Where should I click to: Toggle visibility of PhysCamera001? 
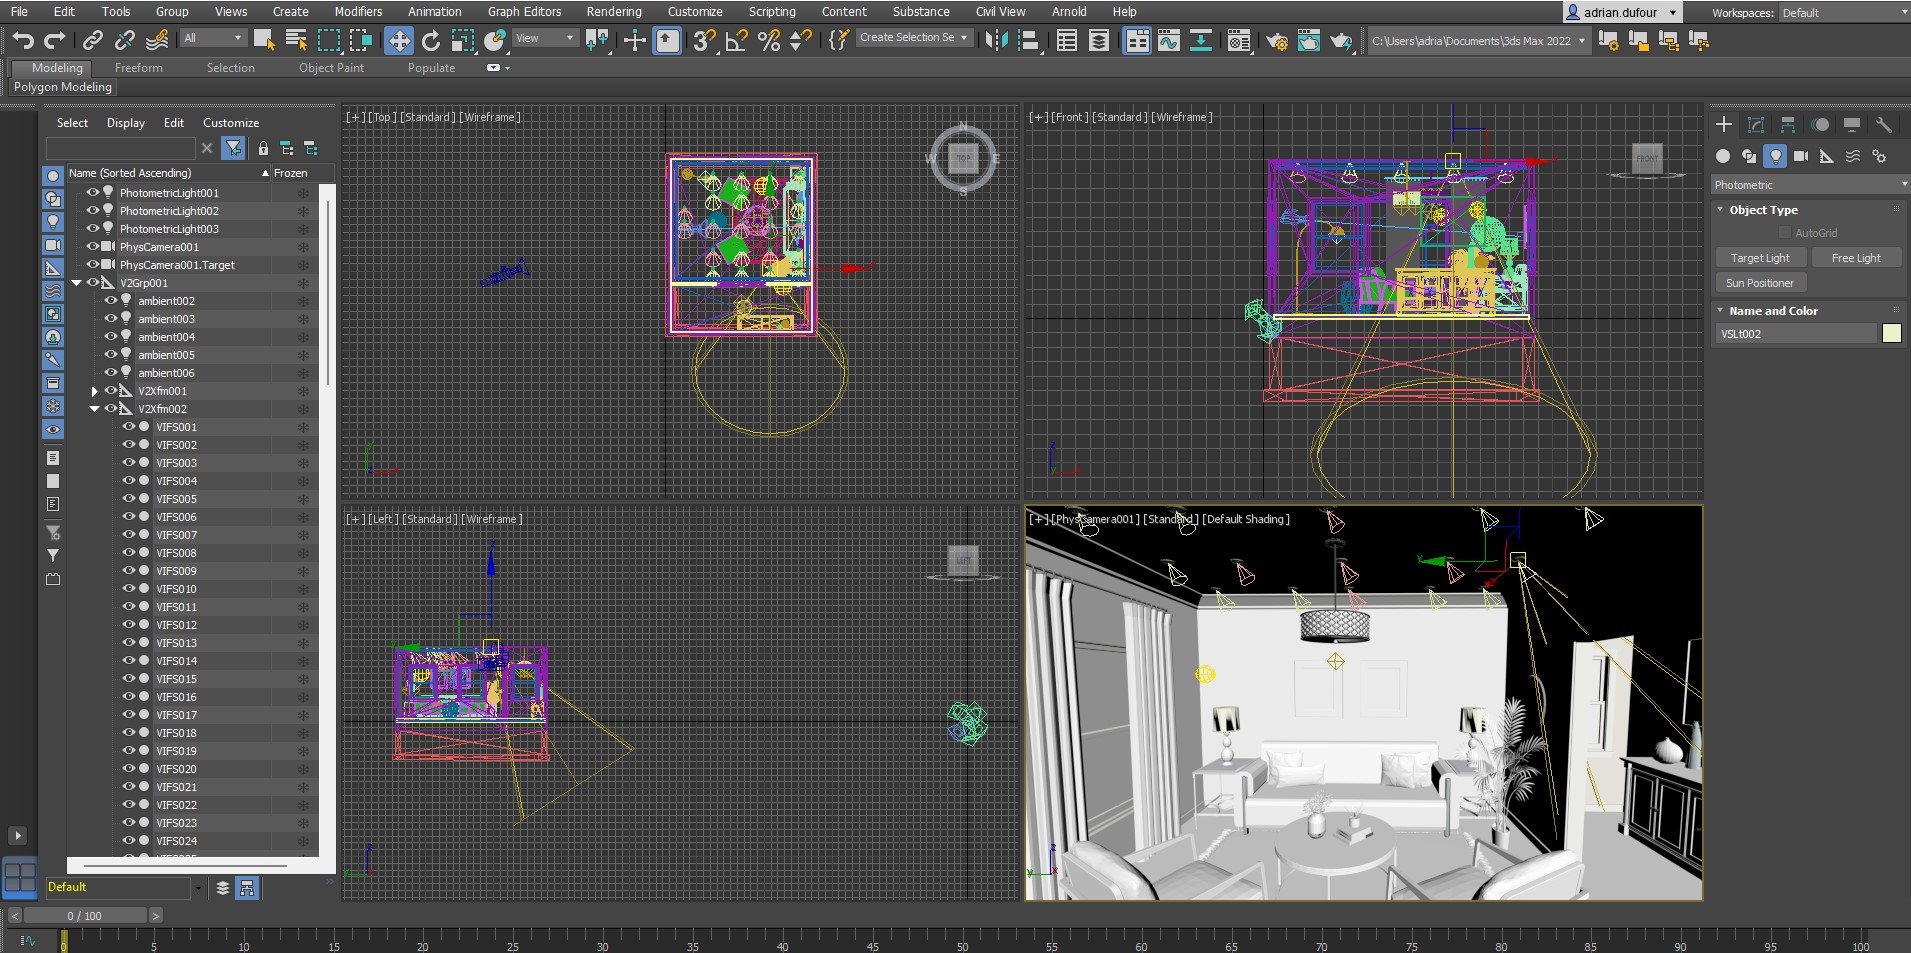93,247
